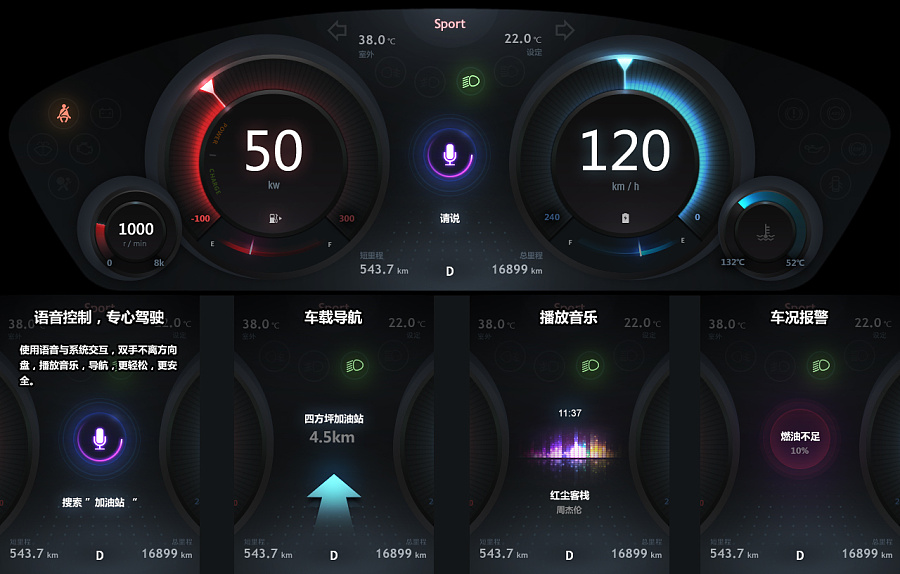
Task: Click the 搜索 "加油站" voice command text
Action: click(100, 502)
